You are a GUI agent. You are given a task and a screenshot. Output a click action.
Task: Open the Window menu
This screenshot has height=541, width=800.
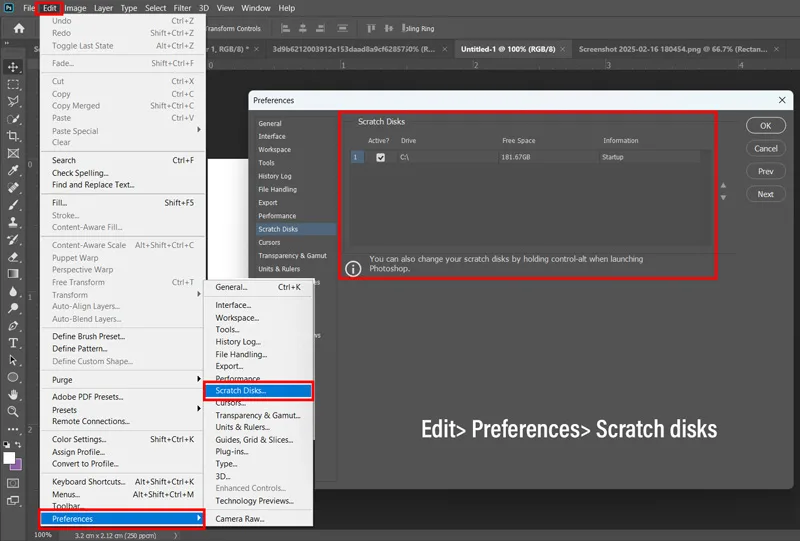click(x=256, y=8)
